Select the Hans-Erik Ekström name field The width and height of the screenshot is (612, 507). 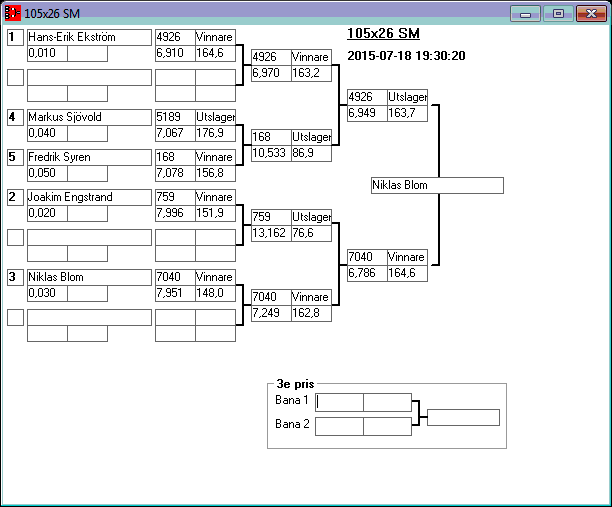tap(88, 37)
